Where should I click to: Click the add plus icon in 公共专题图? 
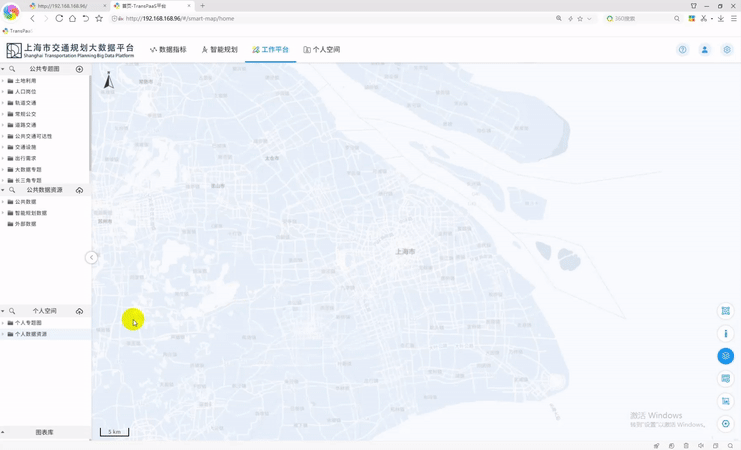coord(79,69)
